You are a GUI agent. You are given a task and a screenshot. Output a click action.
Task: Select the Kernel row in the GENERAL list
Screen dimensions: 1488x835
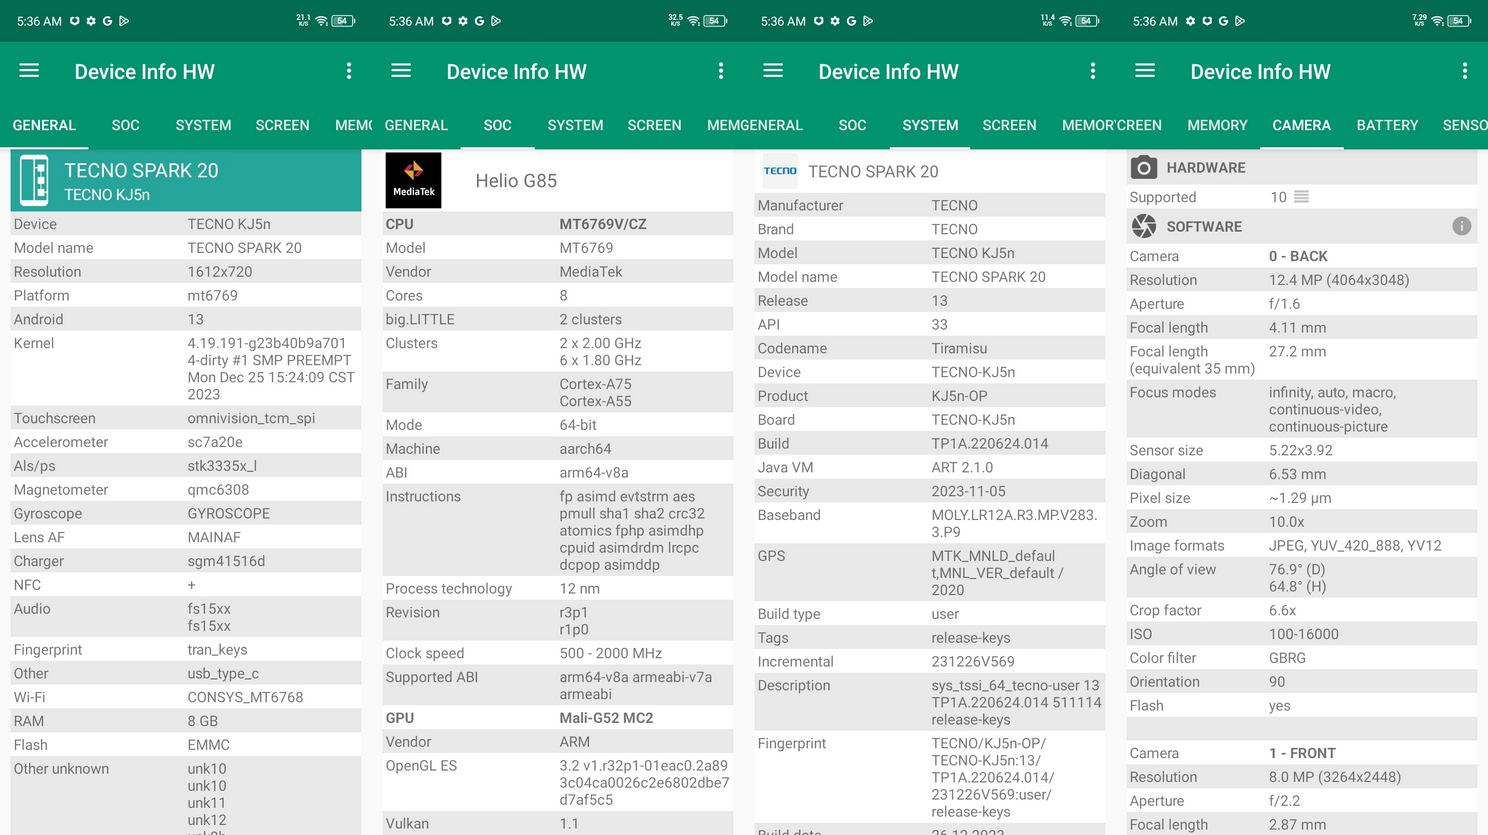click(x=186, y=369)
